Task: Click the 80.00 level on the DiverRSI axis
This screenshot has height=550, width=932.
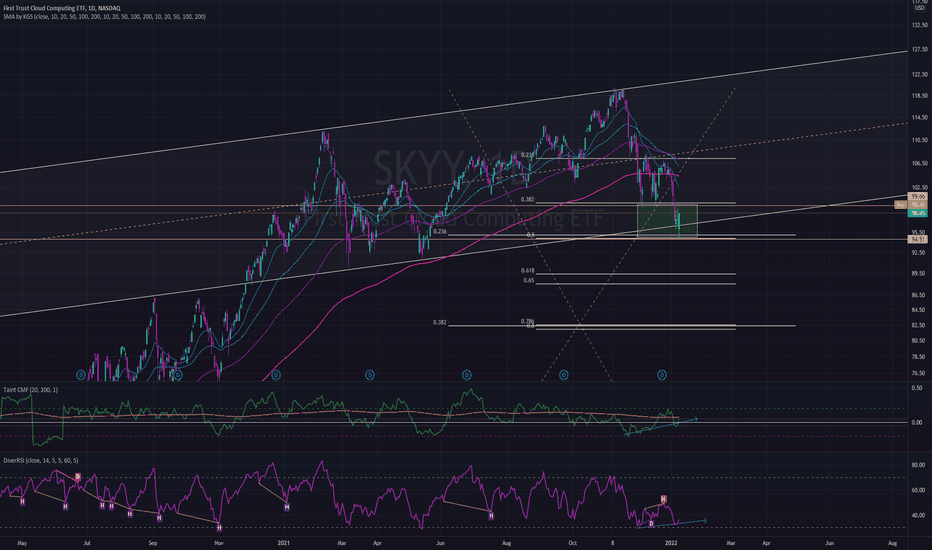Action: pos(918,465)
